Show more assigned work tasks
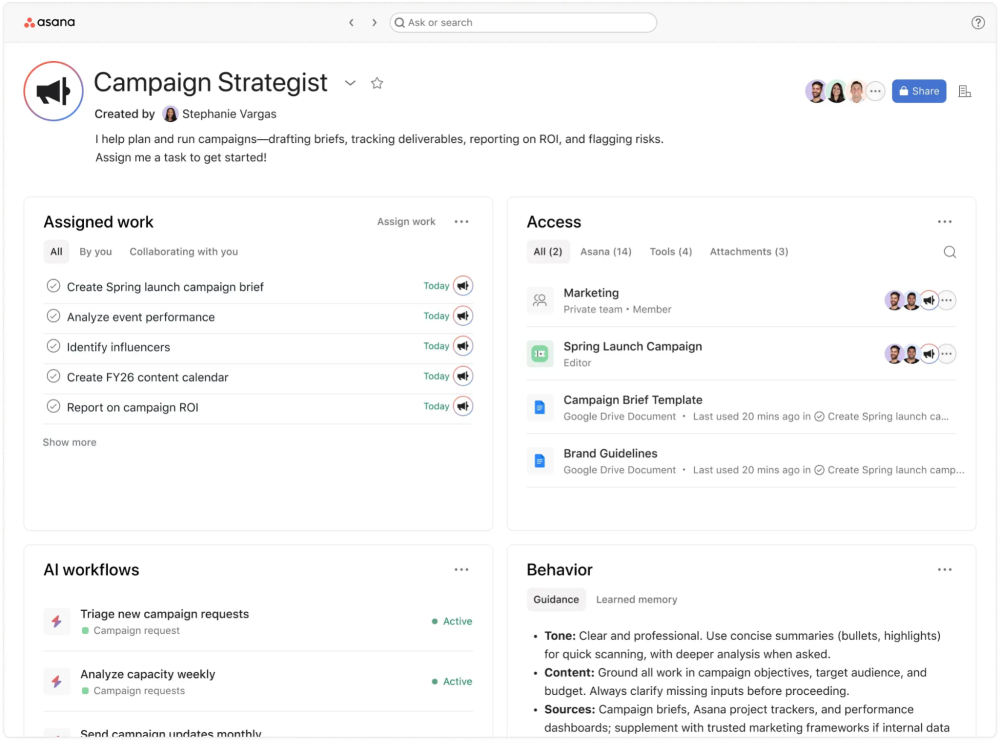 (70, 442)
